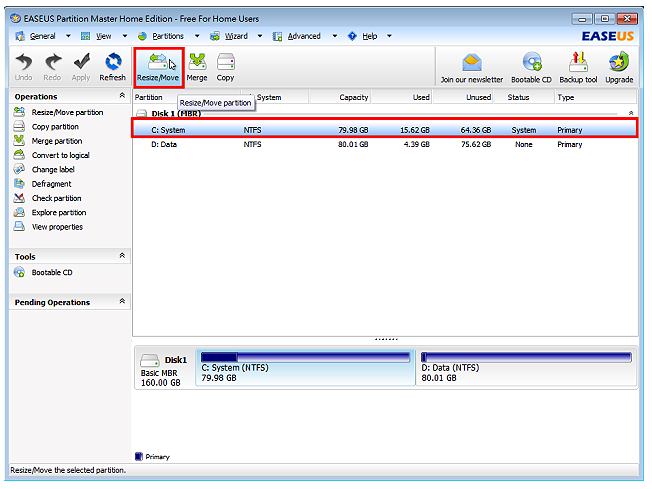This screenshot has width=652, height=489.
Task: Click the Redo toolbar icon
Action: pos(52,62)
